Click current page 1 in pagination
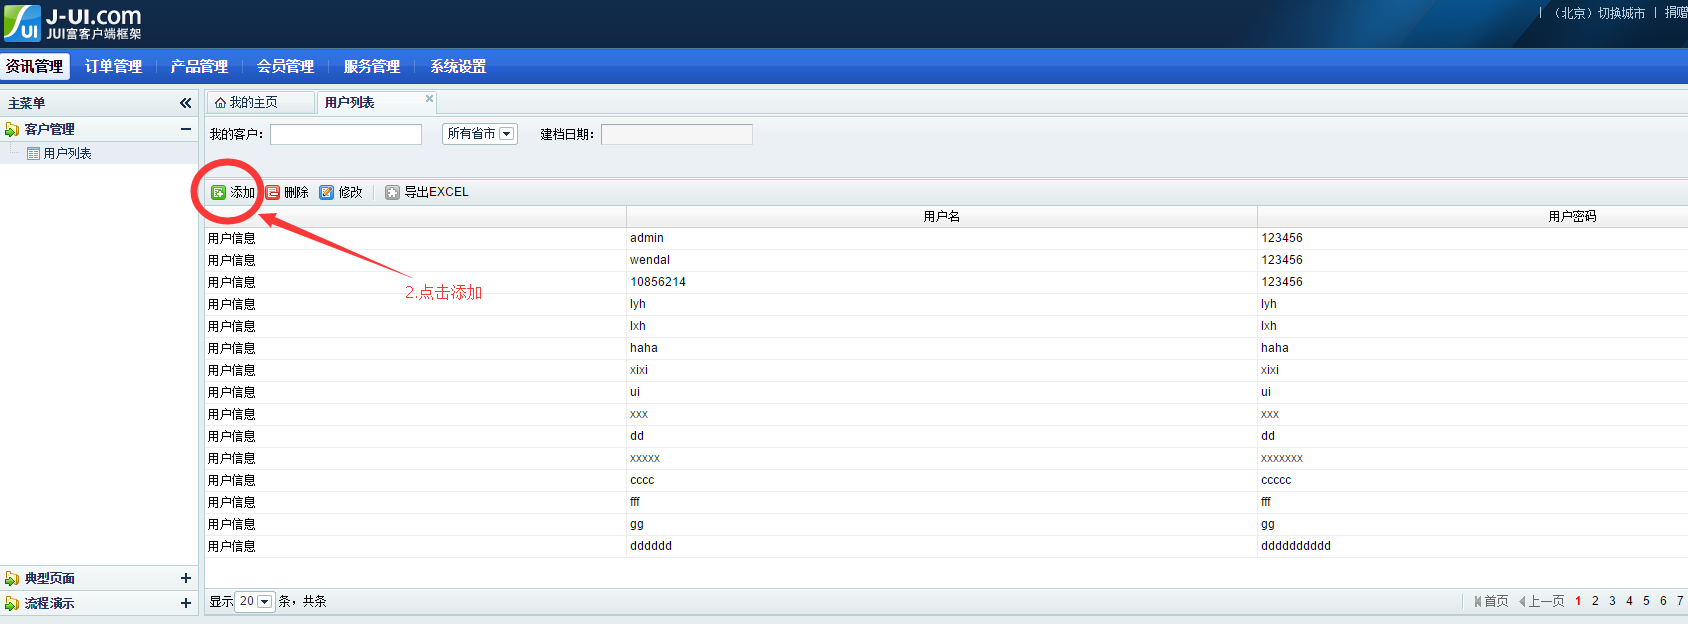Image resolution: width=1688 pixels, height=624 pixels. pyautogui.click(x=1578, y=601)
